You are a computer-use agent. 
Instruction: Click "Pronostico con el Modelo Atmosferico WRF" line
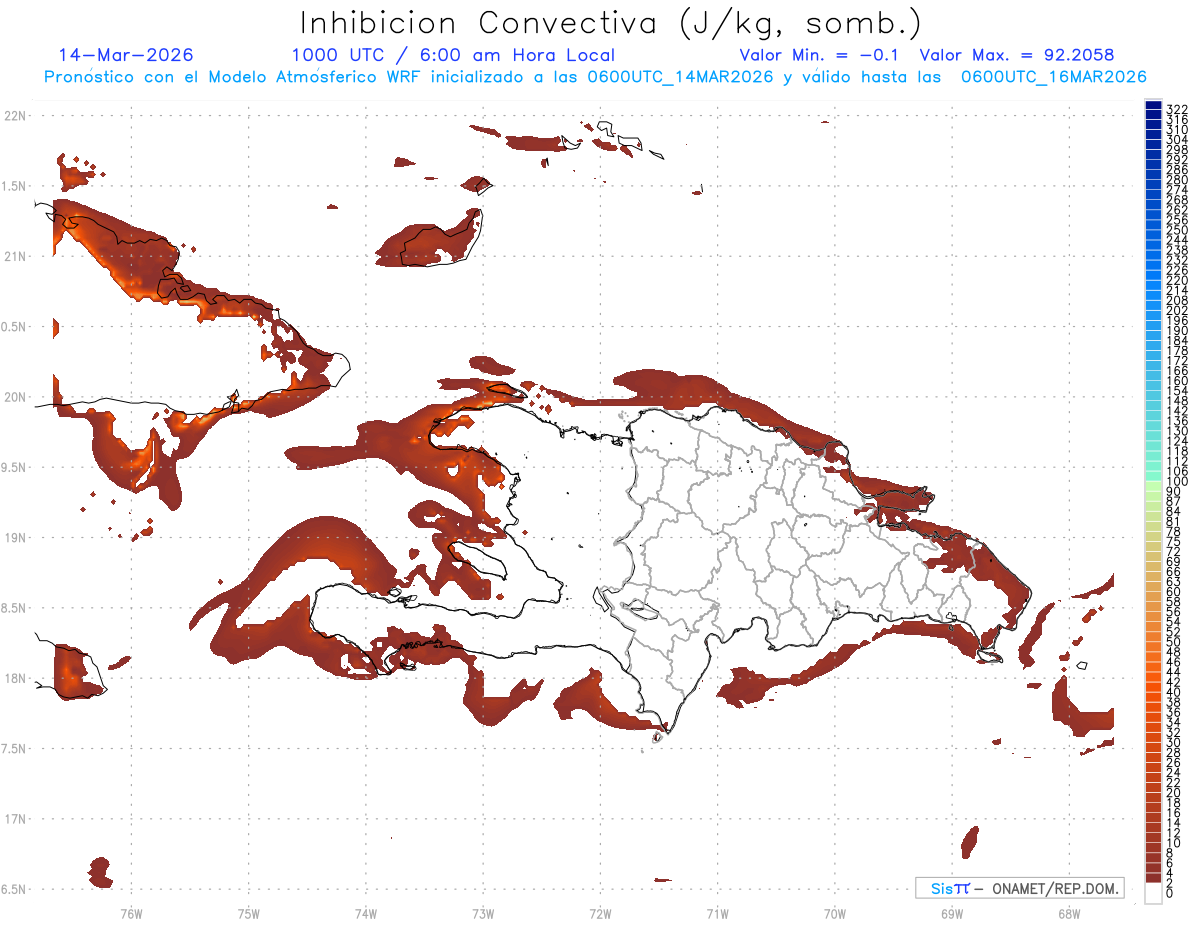(595, 77)
